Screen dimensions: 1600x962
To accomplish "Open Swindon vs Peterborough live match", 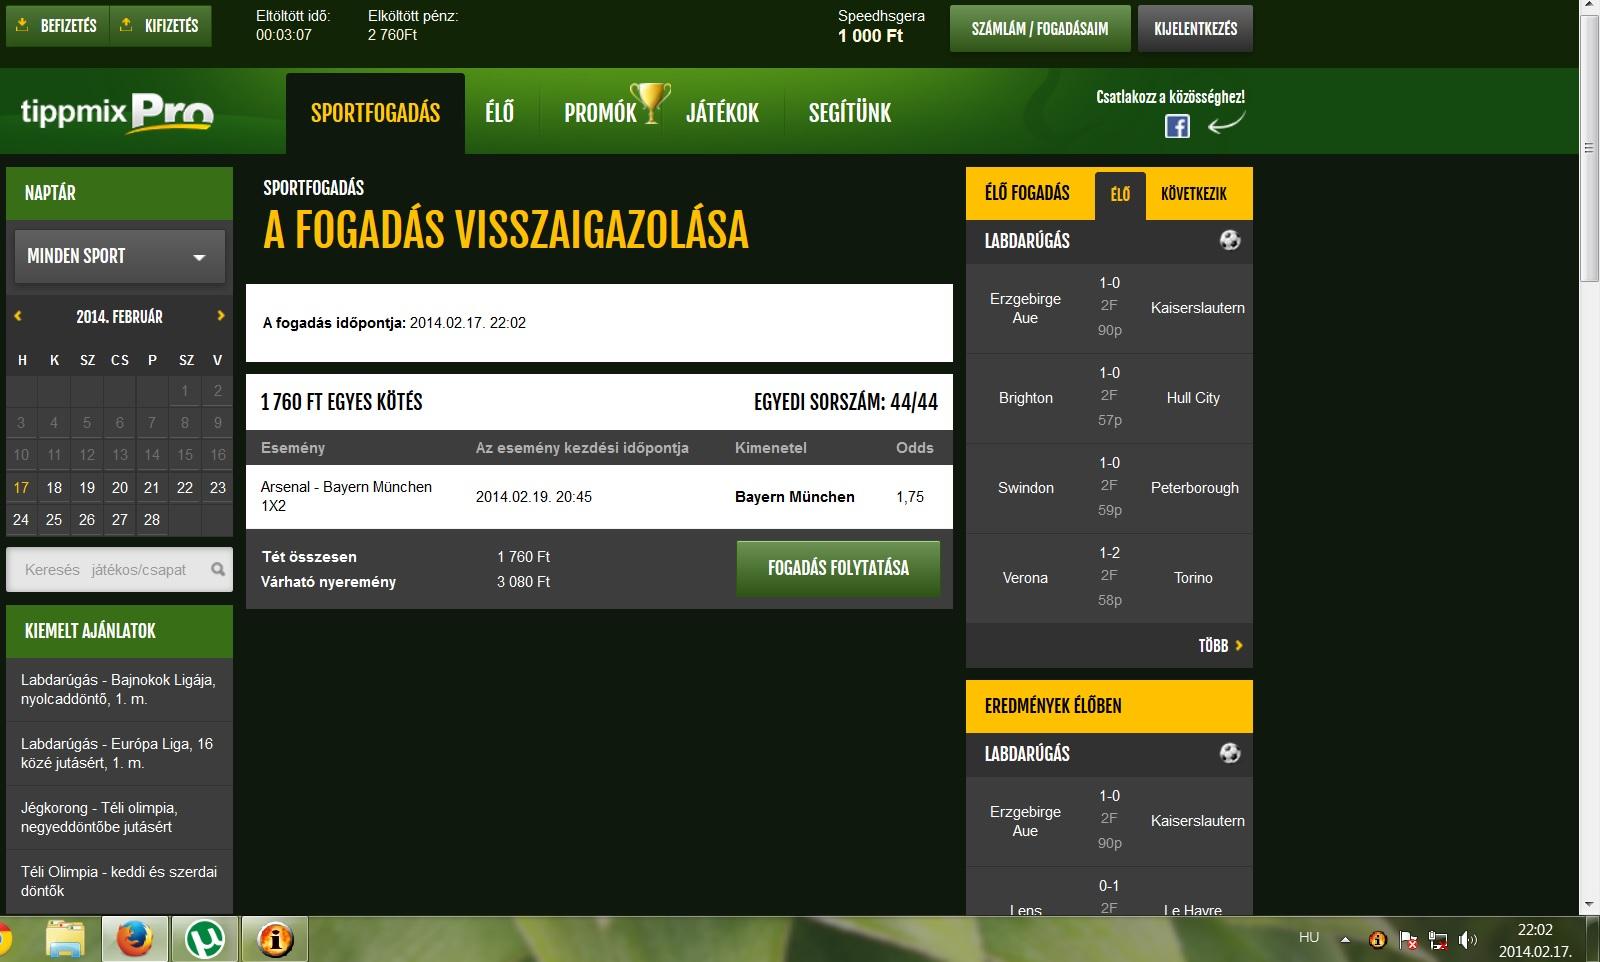I will click(1109, 488).
